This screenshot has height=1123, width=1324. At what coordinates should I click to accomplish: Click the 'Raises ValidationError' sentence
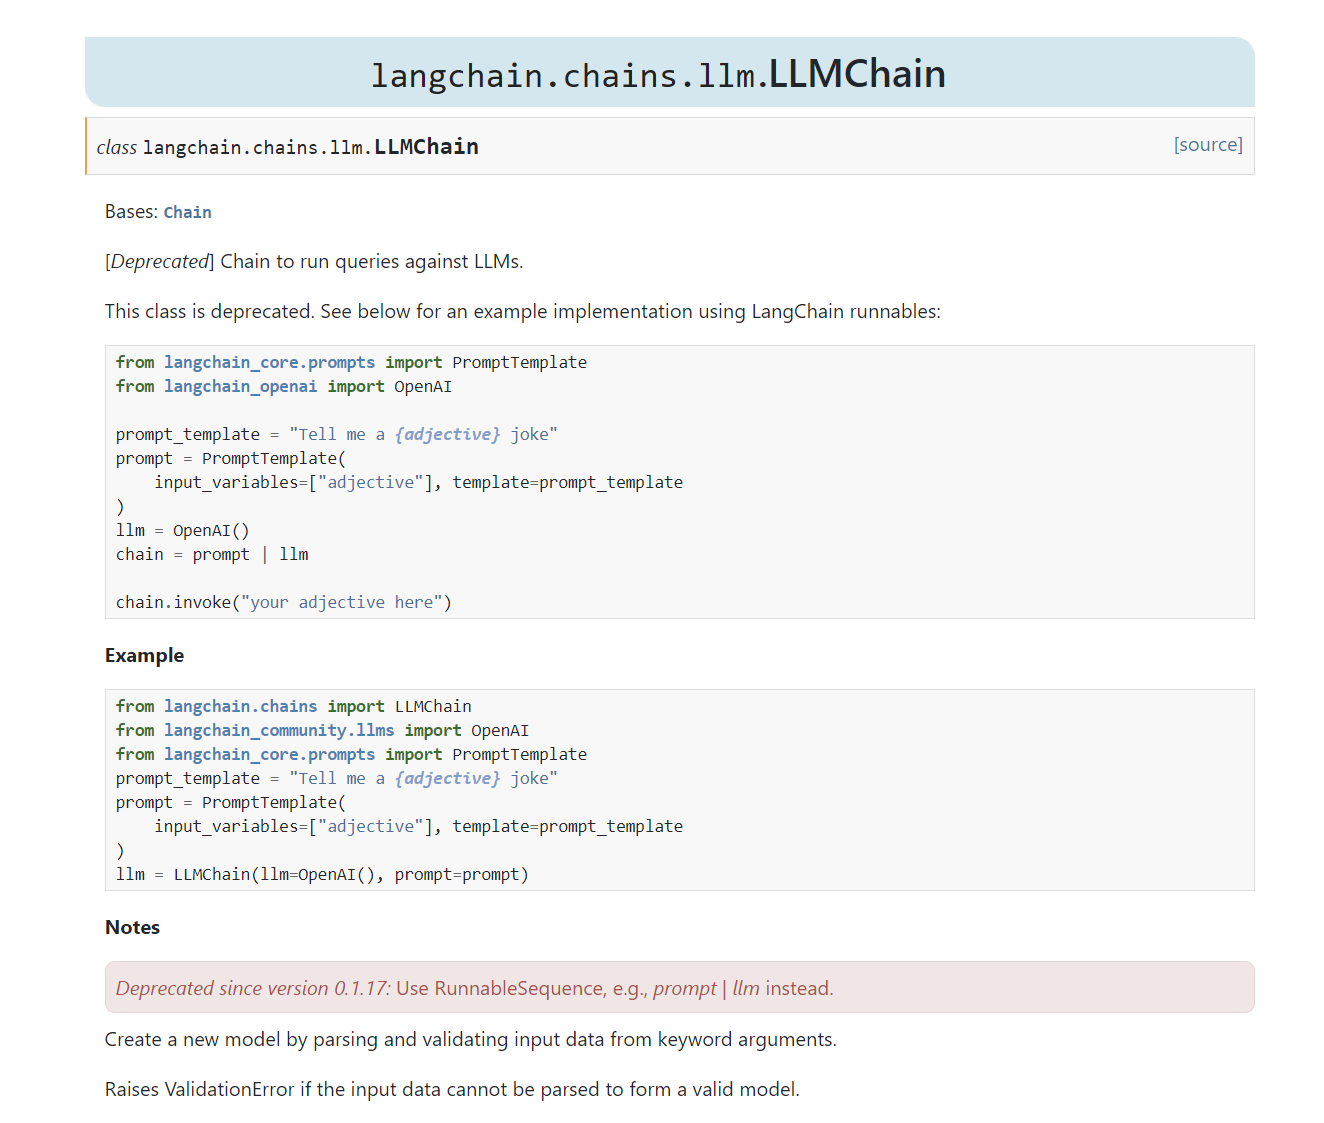coord(452,1089)
